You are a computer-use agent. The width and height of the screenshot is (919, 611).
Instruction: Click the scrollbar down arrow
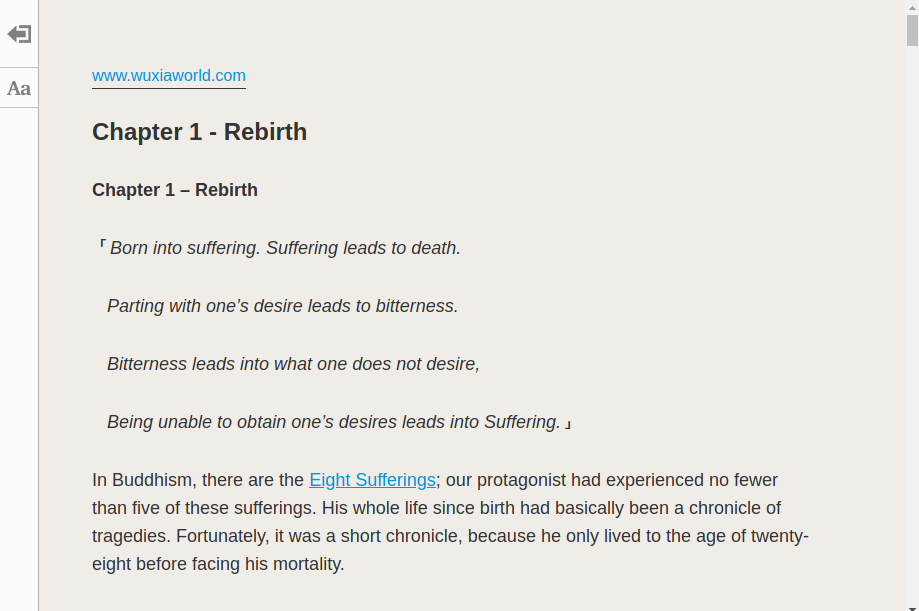[x=912, y=607]
